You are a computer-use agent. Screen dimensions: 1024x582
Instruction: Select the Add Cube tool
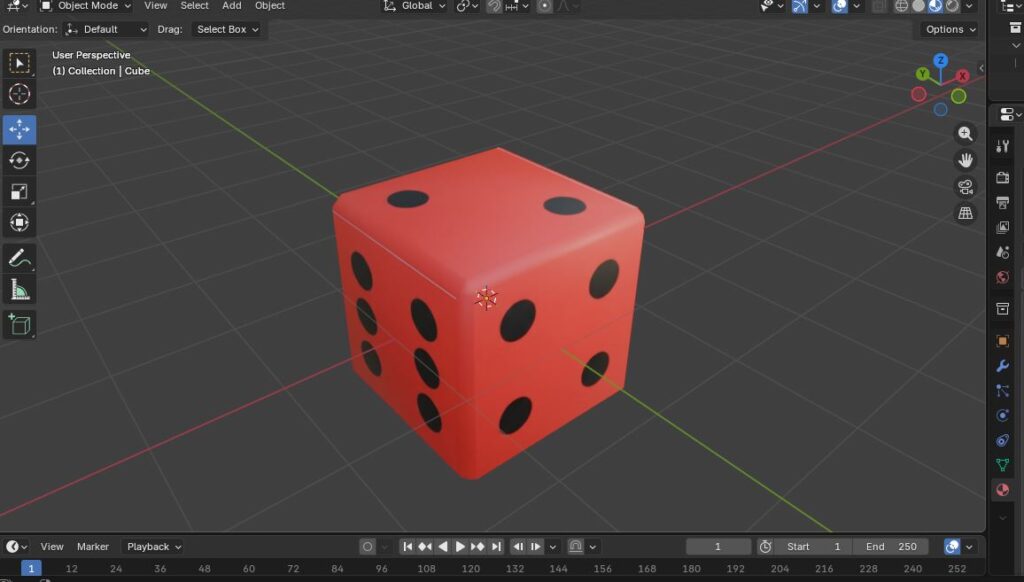coord(19,325)
